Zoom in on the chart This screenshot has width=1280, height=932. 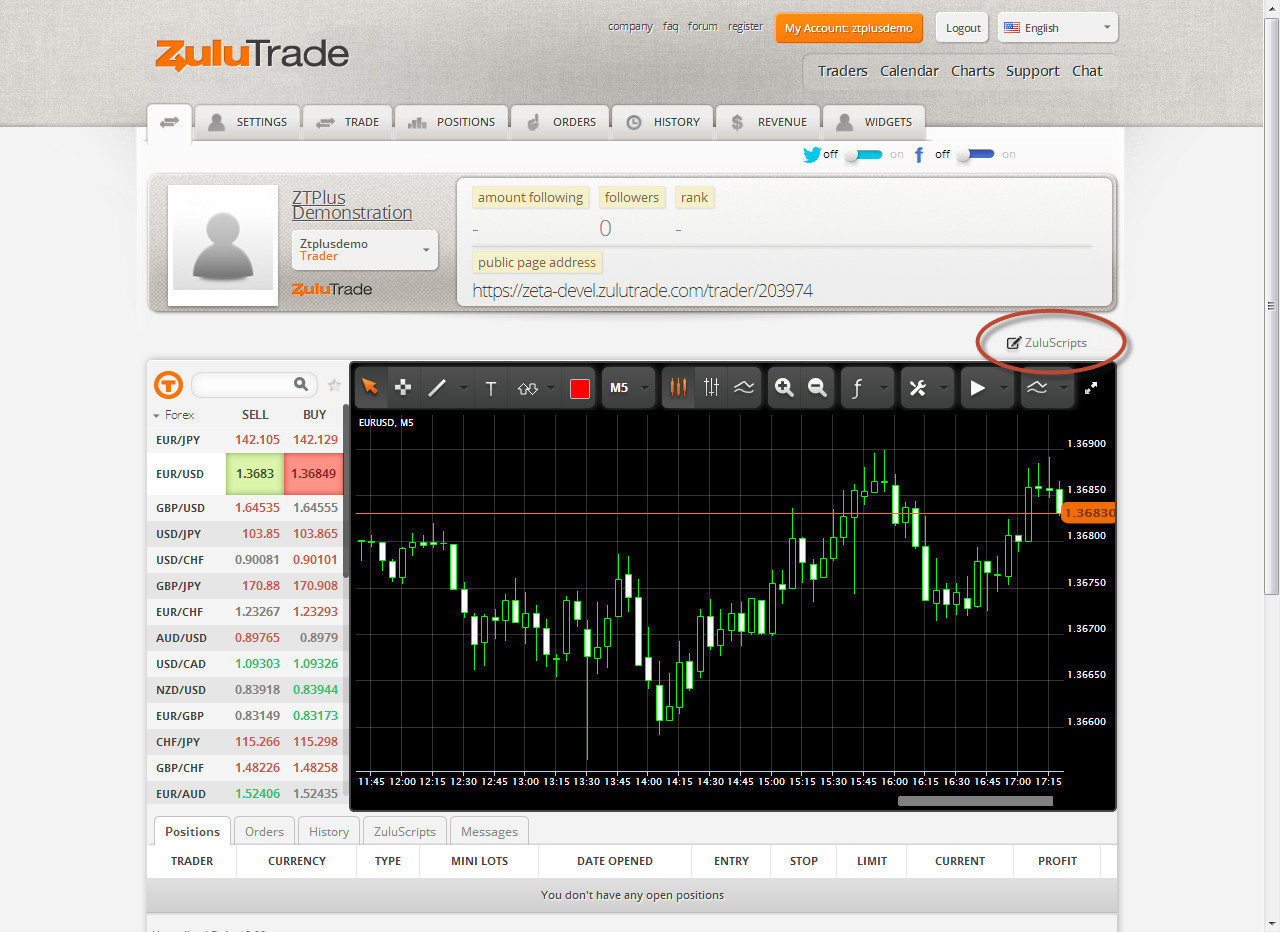click(785, 388)
